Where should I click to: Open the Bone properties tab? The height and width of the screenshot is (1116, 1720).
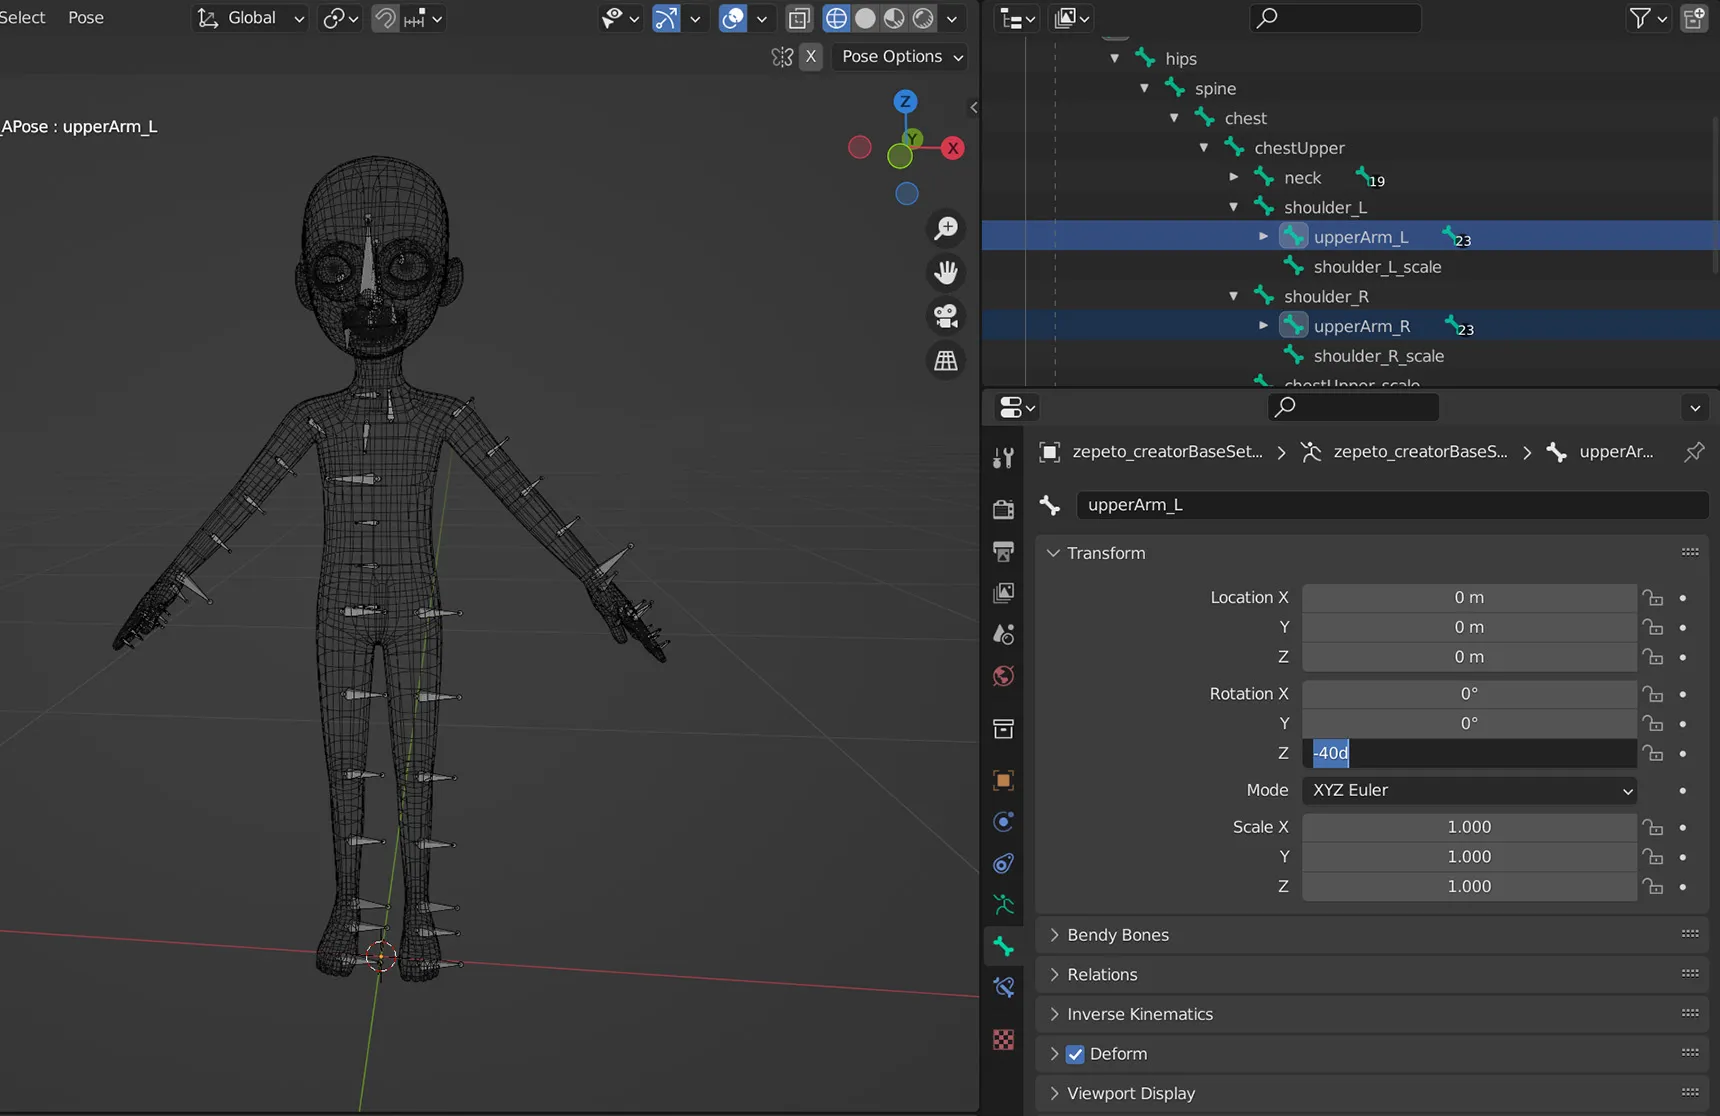(x=1003, y=946)
